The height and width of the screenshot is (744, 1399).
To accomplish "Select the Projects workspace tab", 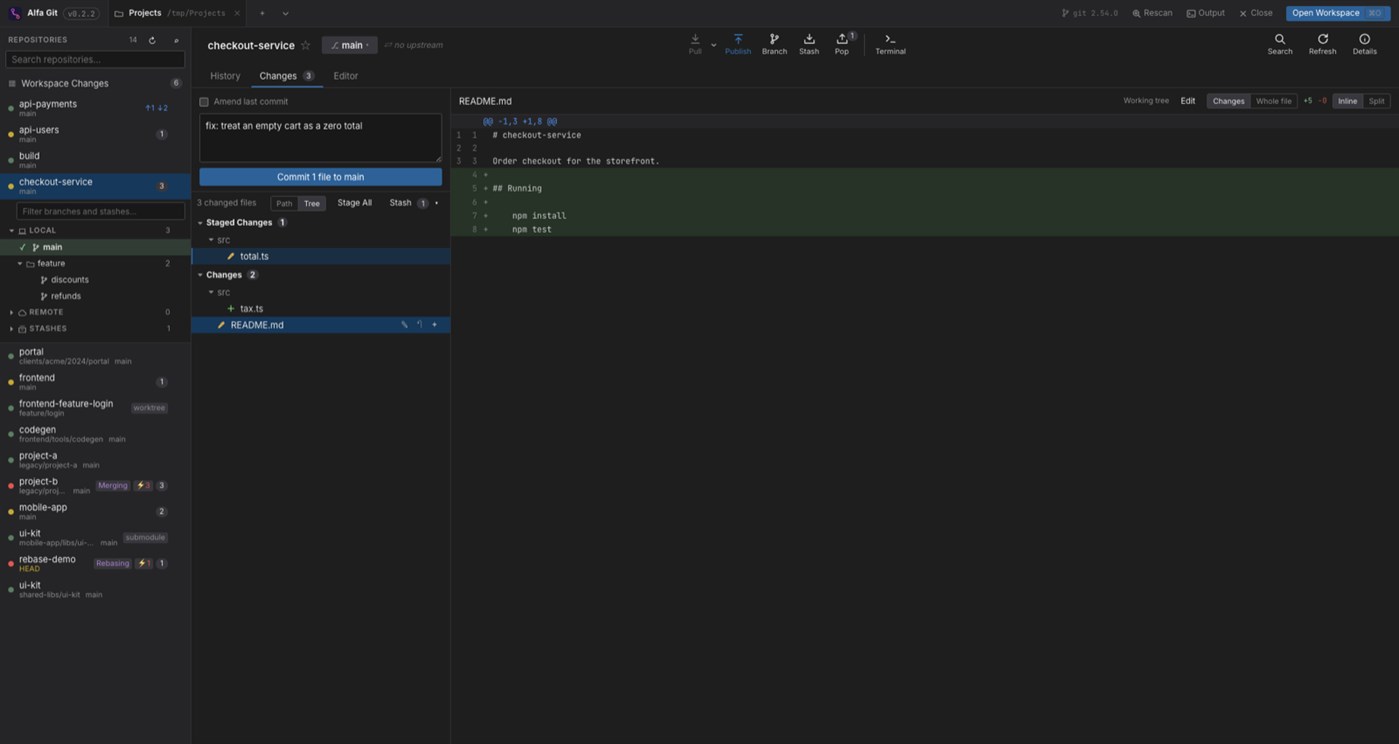I will point(177,13).
